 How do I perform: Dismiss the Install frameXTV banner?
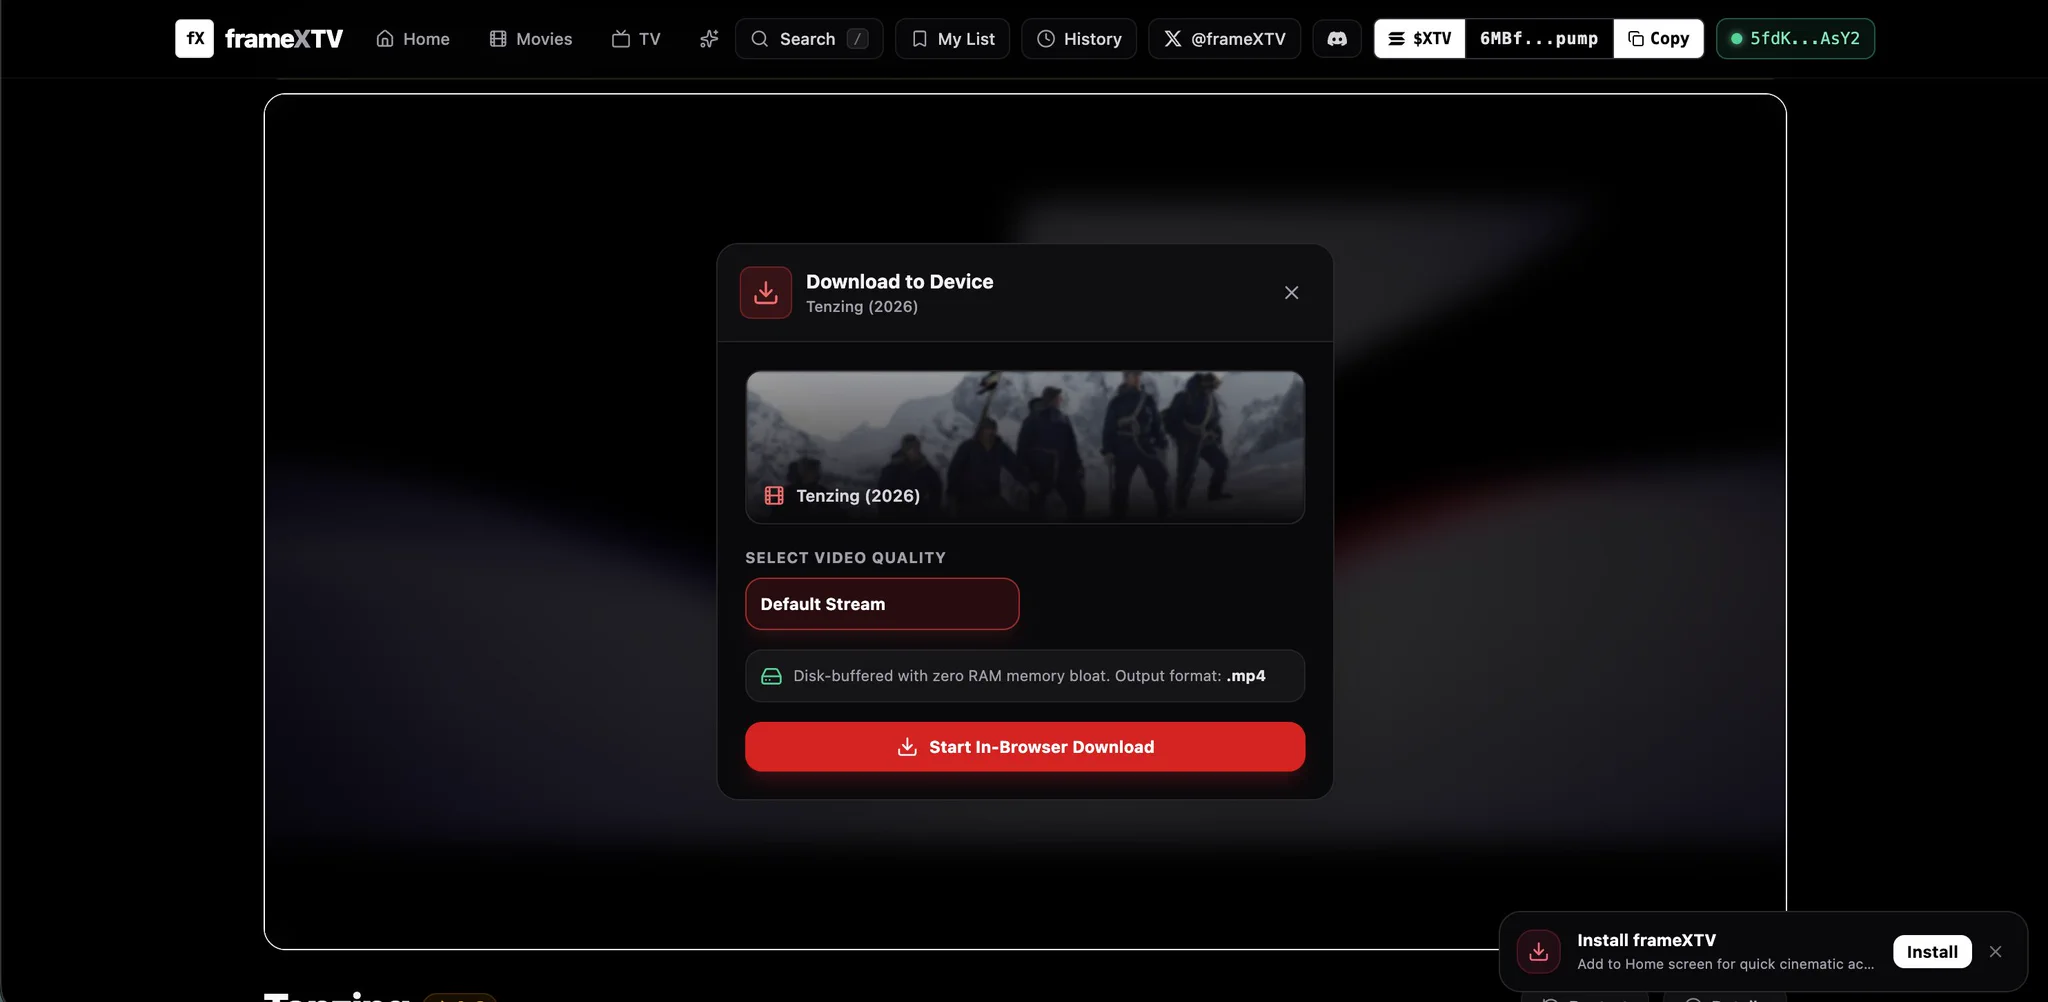(1995, 952)
